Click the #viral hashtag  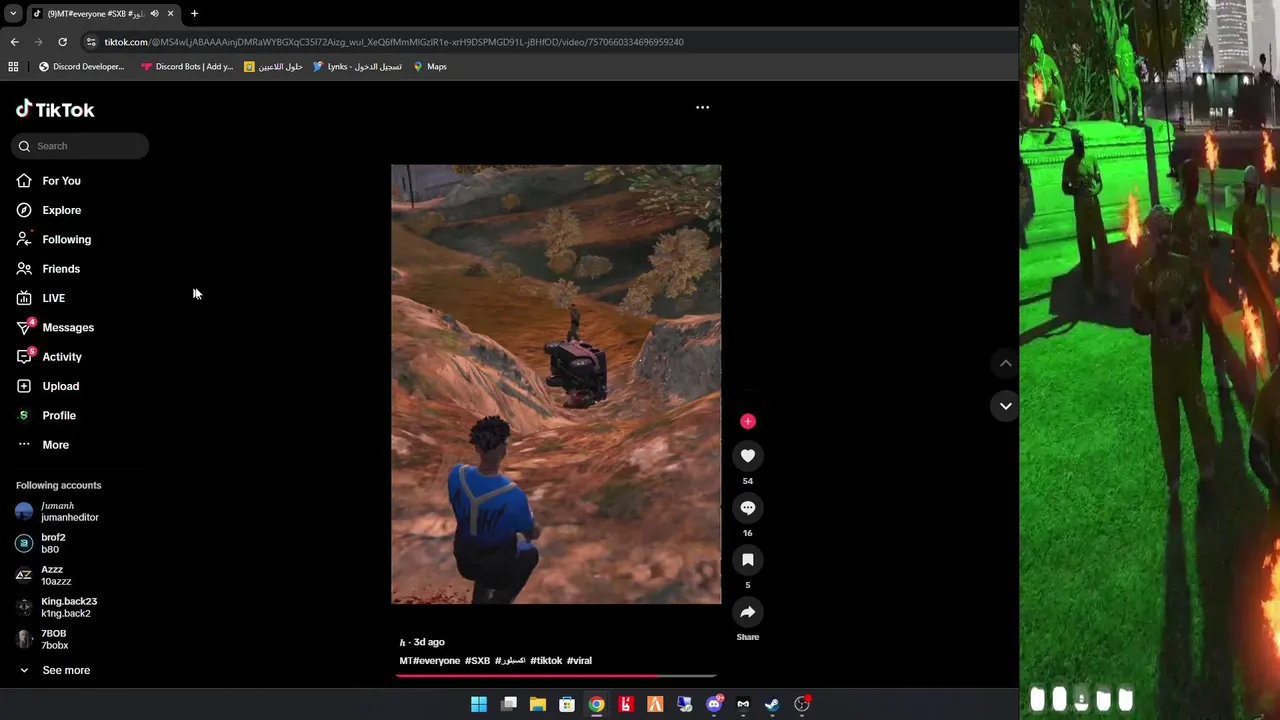(579, 661)
